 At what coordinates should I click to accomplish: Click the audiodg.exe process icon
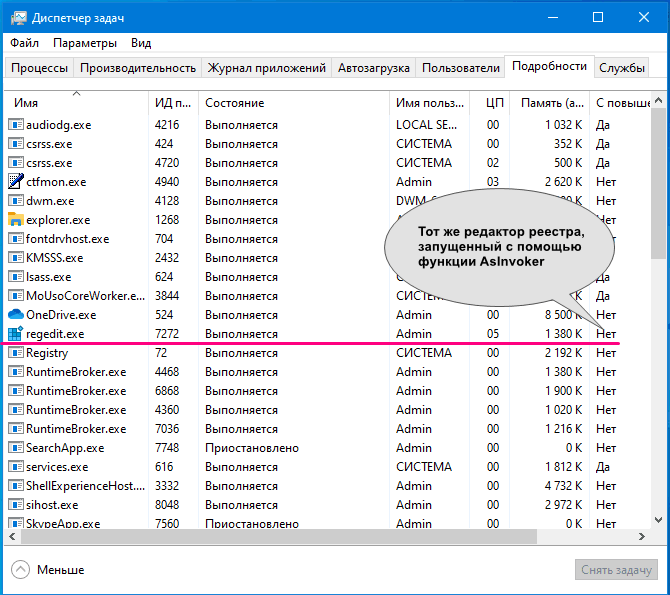click(x=16, y=125)
